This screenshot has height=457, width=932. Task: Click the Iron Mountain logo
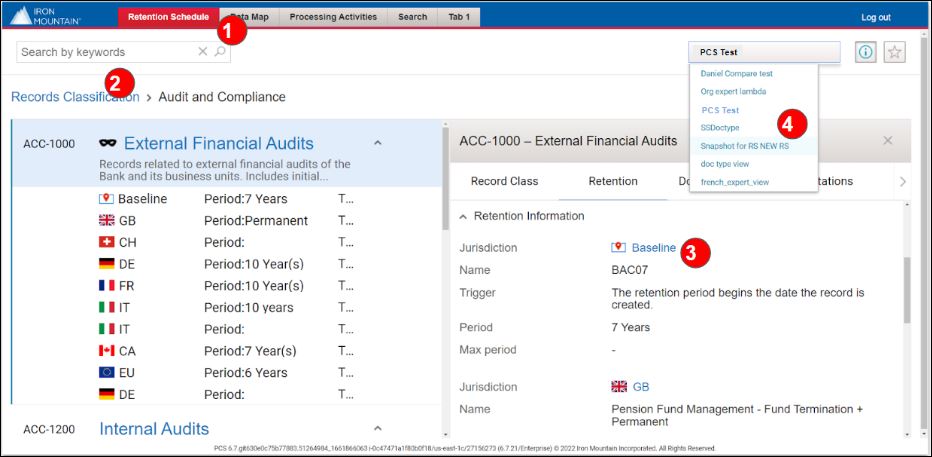[46, 15]
